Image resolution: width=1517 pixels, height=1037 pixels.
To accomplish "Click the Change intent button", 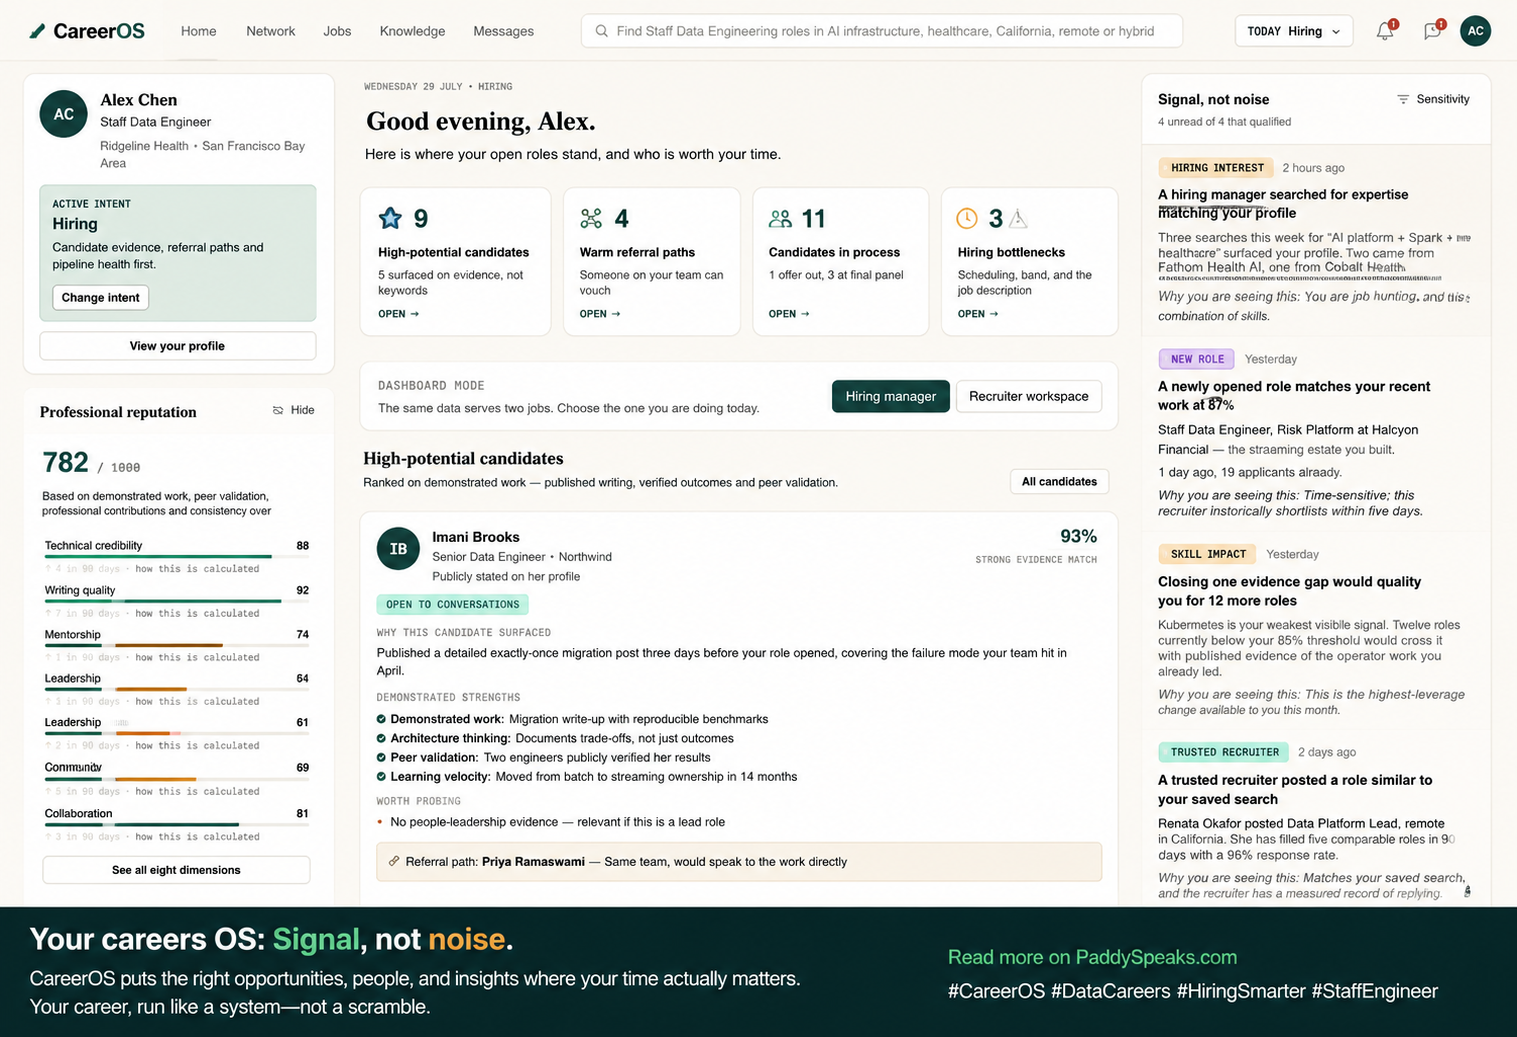I will (x=100, y=297).
